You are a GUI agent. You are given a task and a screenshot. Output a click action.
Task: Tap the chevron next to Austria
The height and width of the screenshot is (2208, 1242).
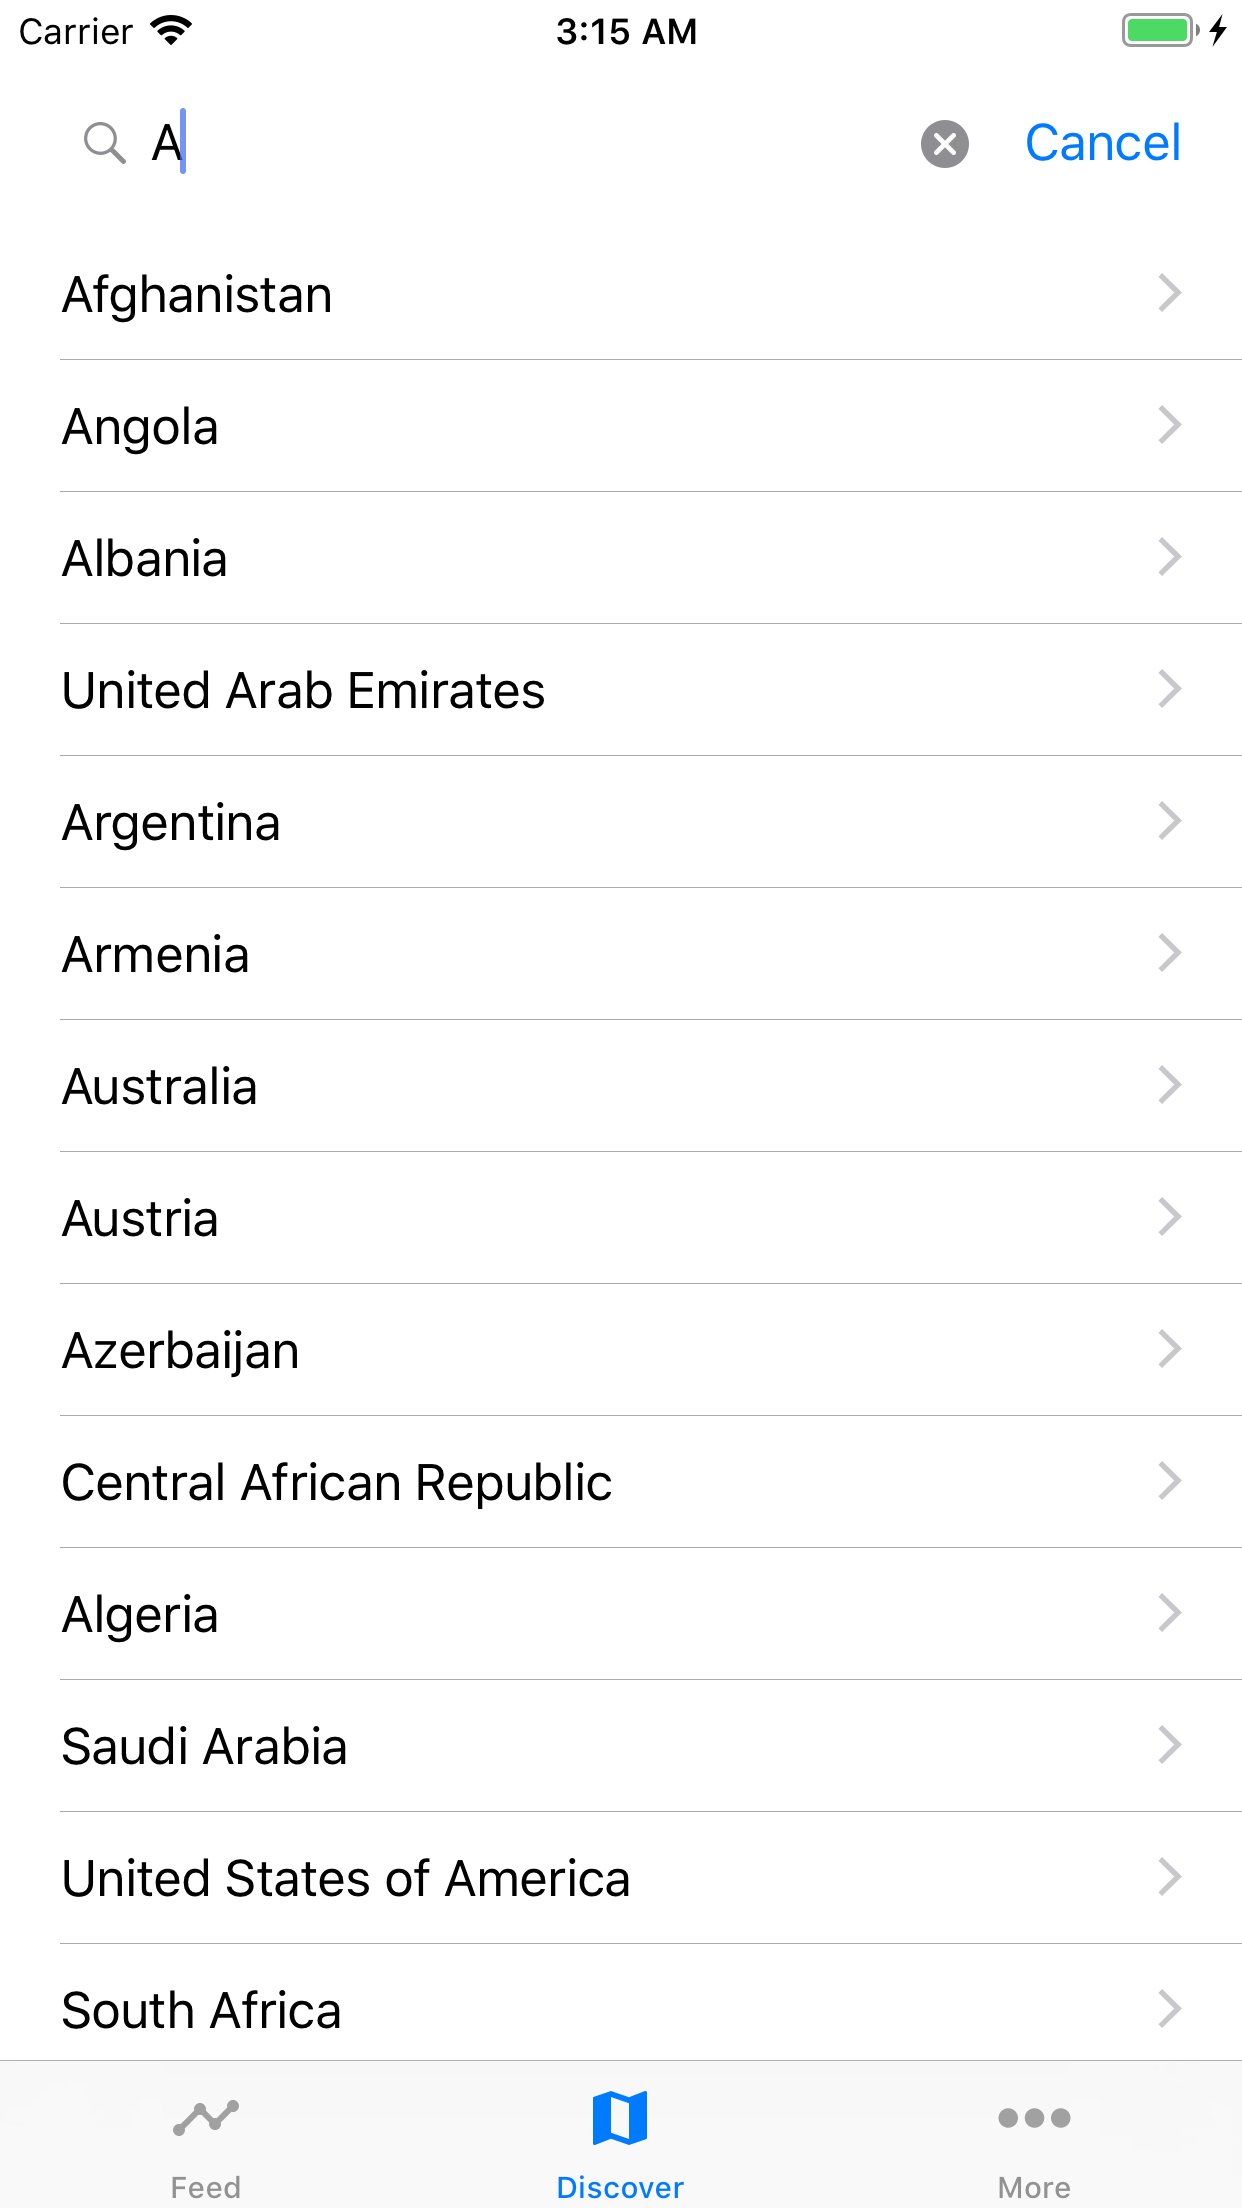point(1170,1217)
